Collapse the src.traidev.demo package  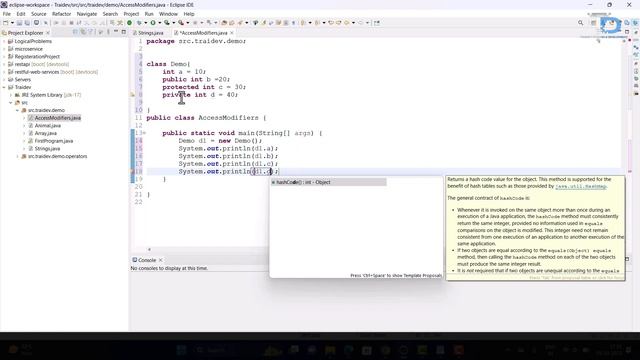point(18,110)
